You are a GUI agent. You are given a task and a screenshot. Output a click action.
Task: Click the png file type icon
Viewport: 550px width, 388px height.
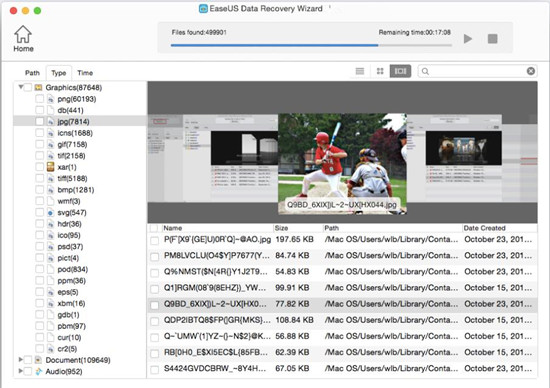tap(51, 99)
